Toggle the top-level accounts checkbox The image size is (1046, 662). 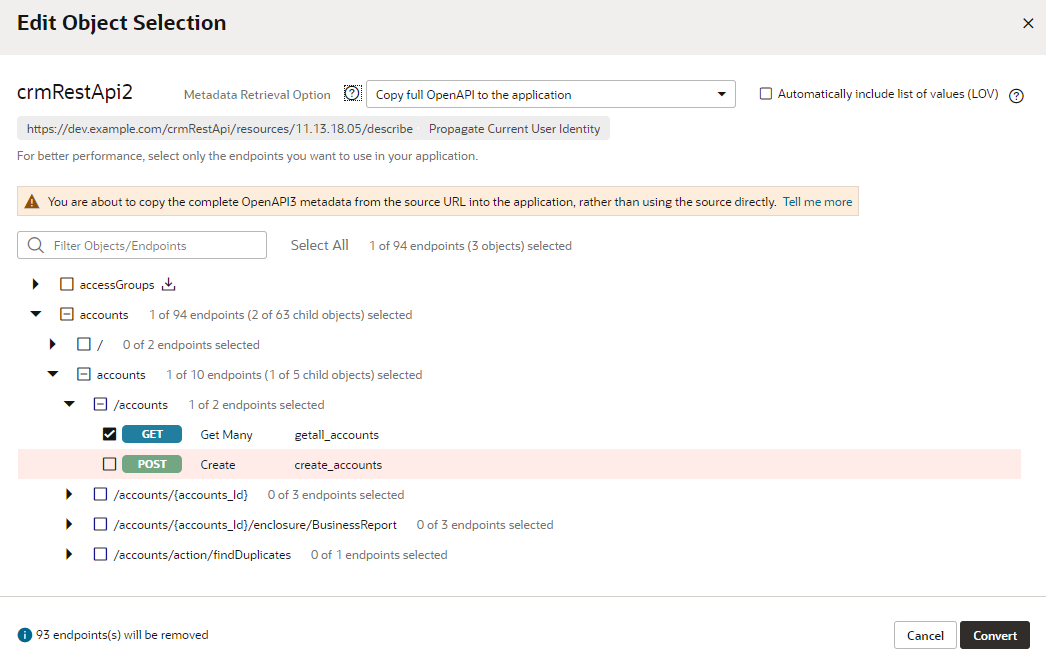[67, 314]
